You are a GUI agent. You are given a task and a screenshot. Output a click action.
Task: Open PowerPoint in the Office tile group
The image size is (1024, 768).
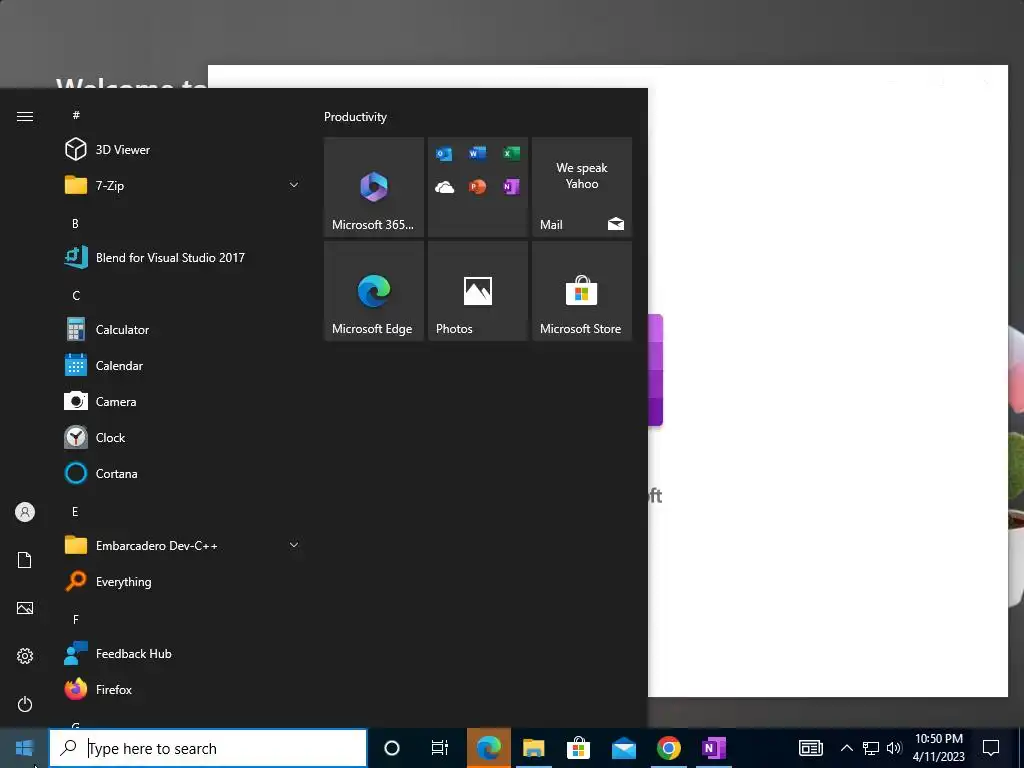tap(477, 187)
